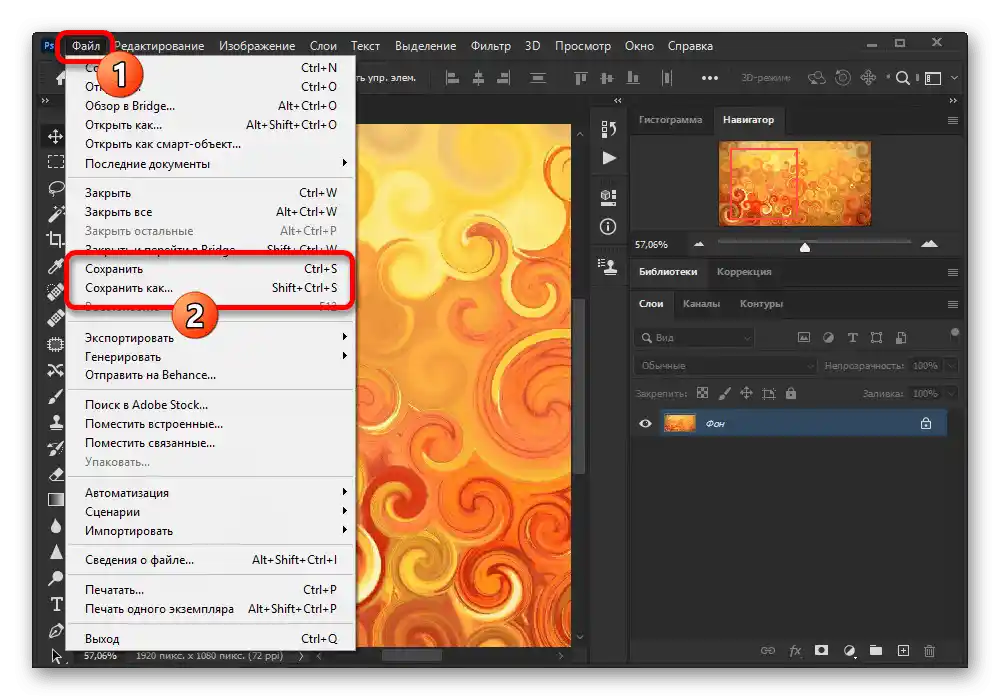Click the Navigator preview thumbnail

pos(795,184)
